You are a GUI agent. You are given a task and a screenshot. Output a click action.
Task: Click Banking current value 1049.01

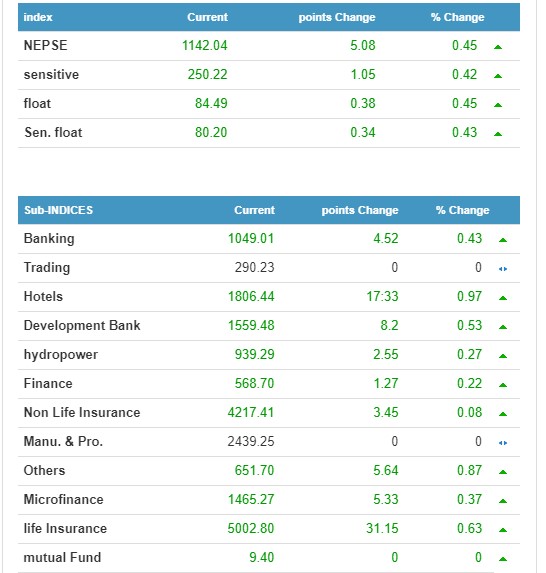[251, 239]
